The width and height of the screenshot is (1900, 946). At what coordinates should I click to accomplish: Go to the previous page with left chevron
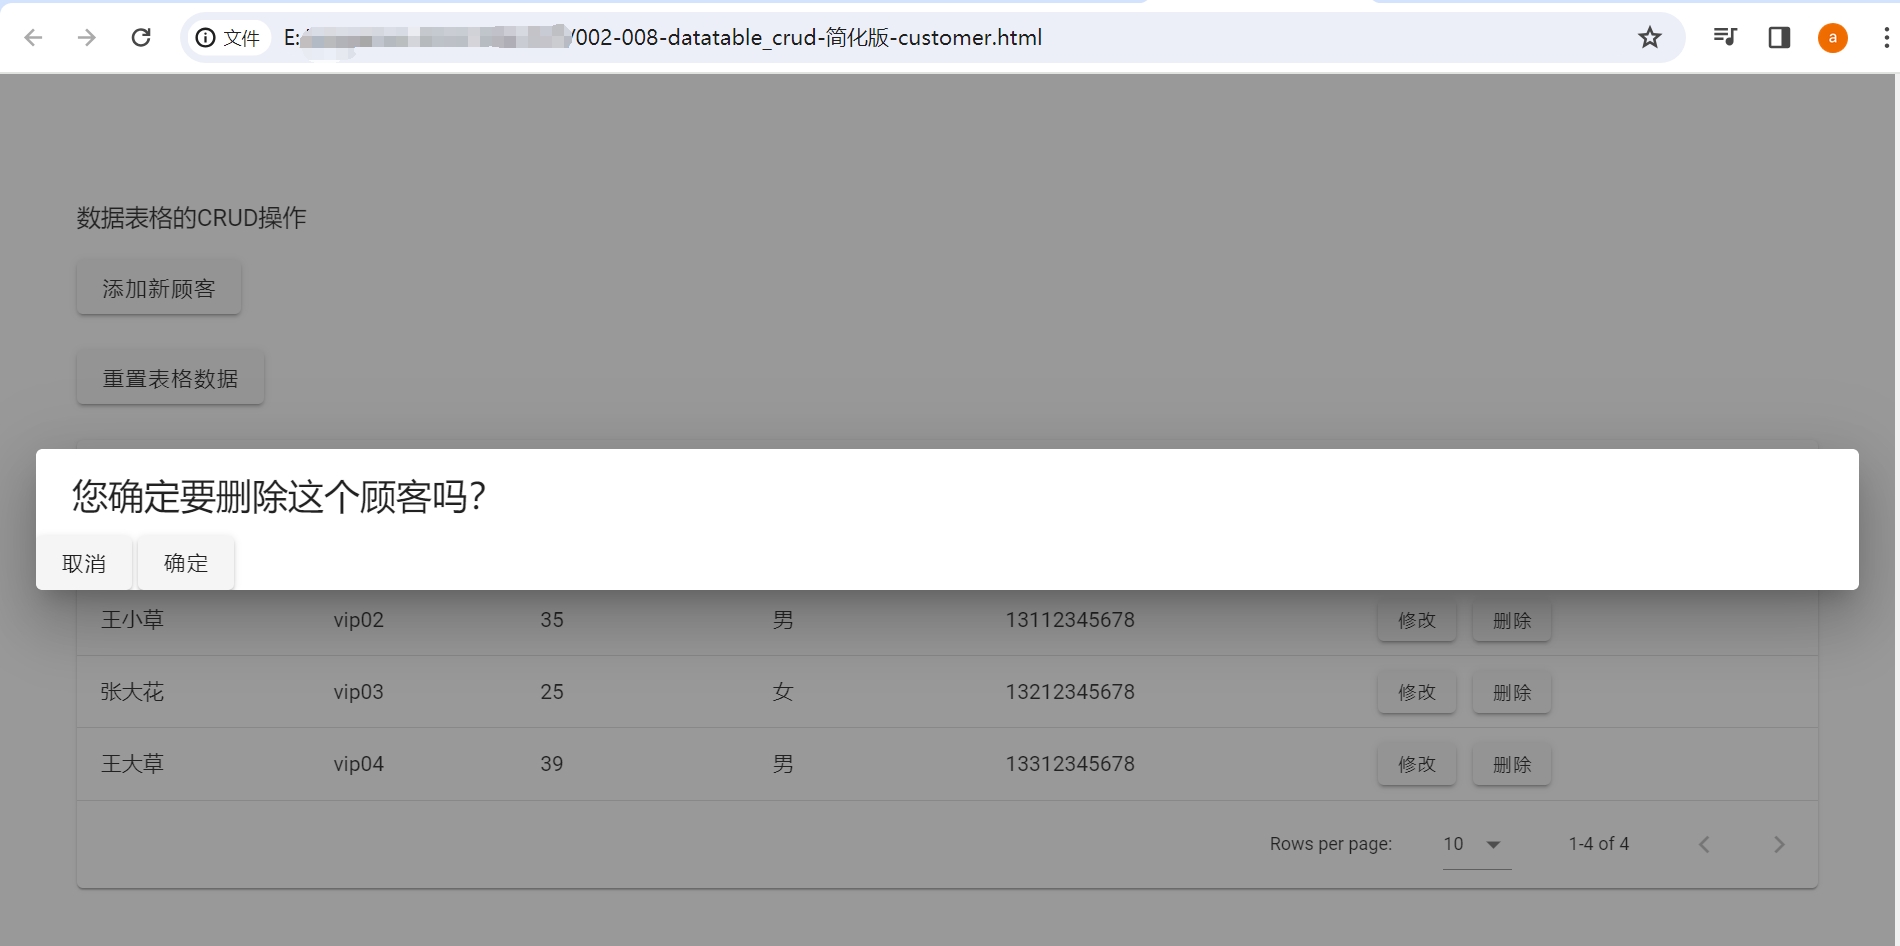pyautogui.click(x=1704, y=843)
